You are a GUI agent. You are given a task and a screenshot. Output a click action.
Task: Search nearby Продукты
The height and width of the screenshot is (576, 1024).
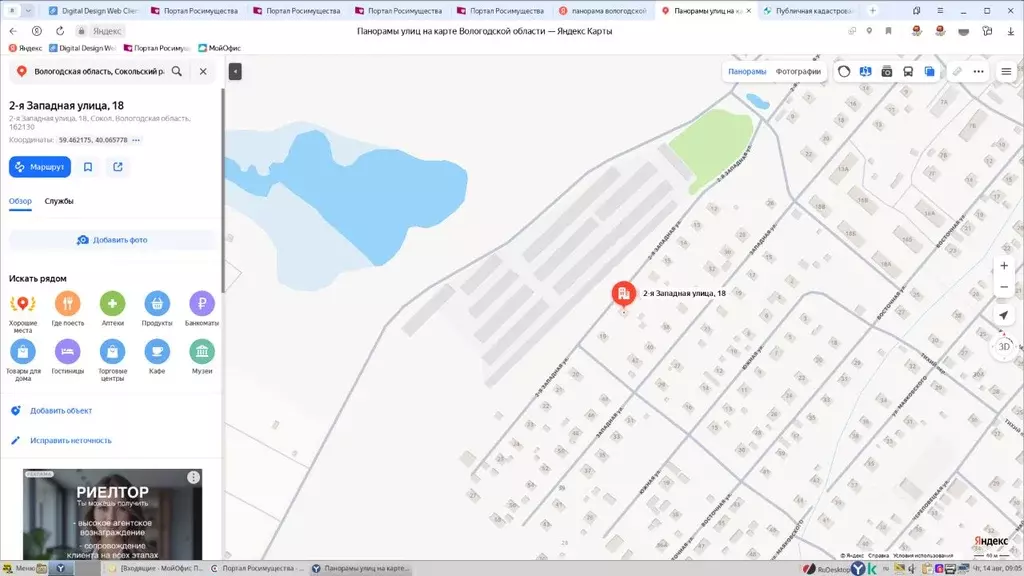157,309
